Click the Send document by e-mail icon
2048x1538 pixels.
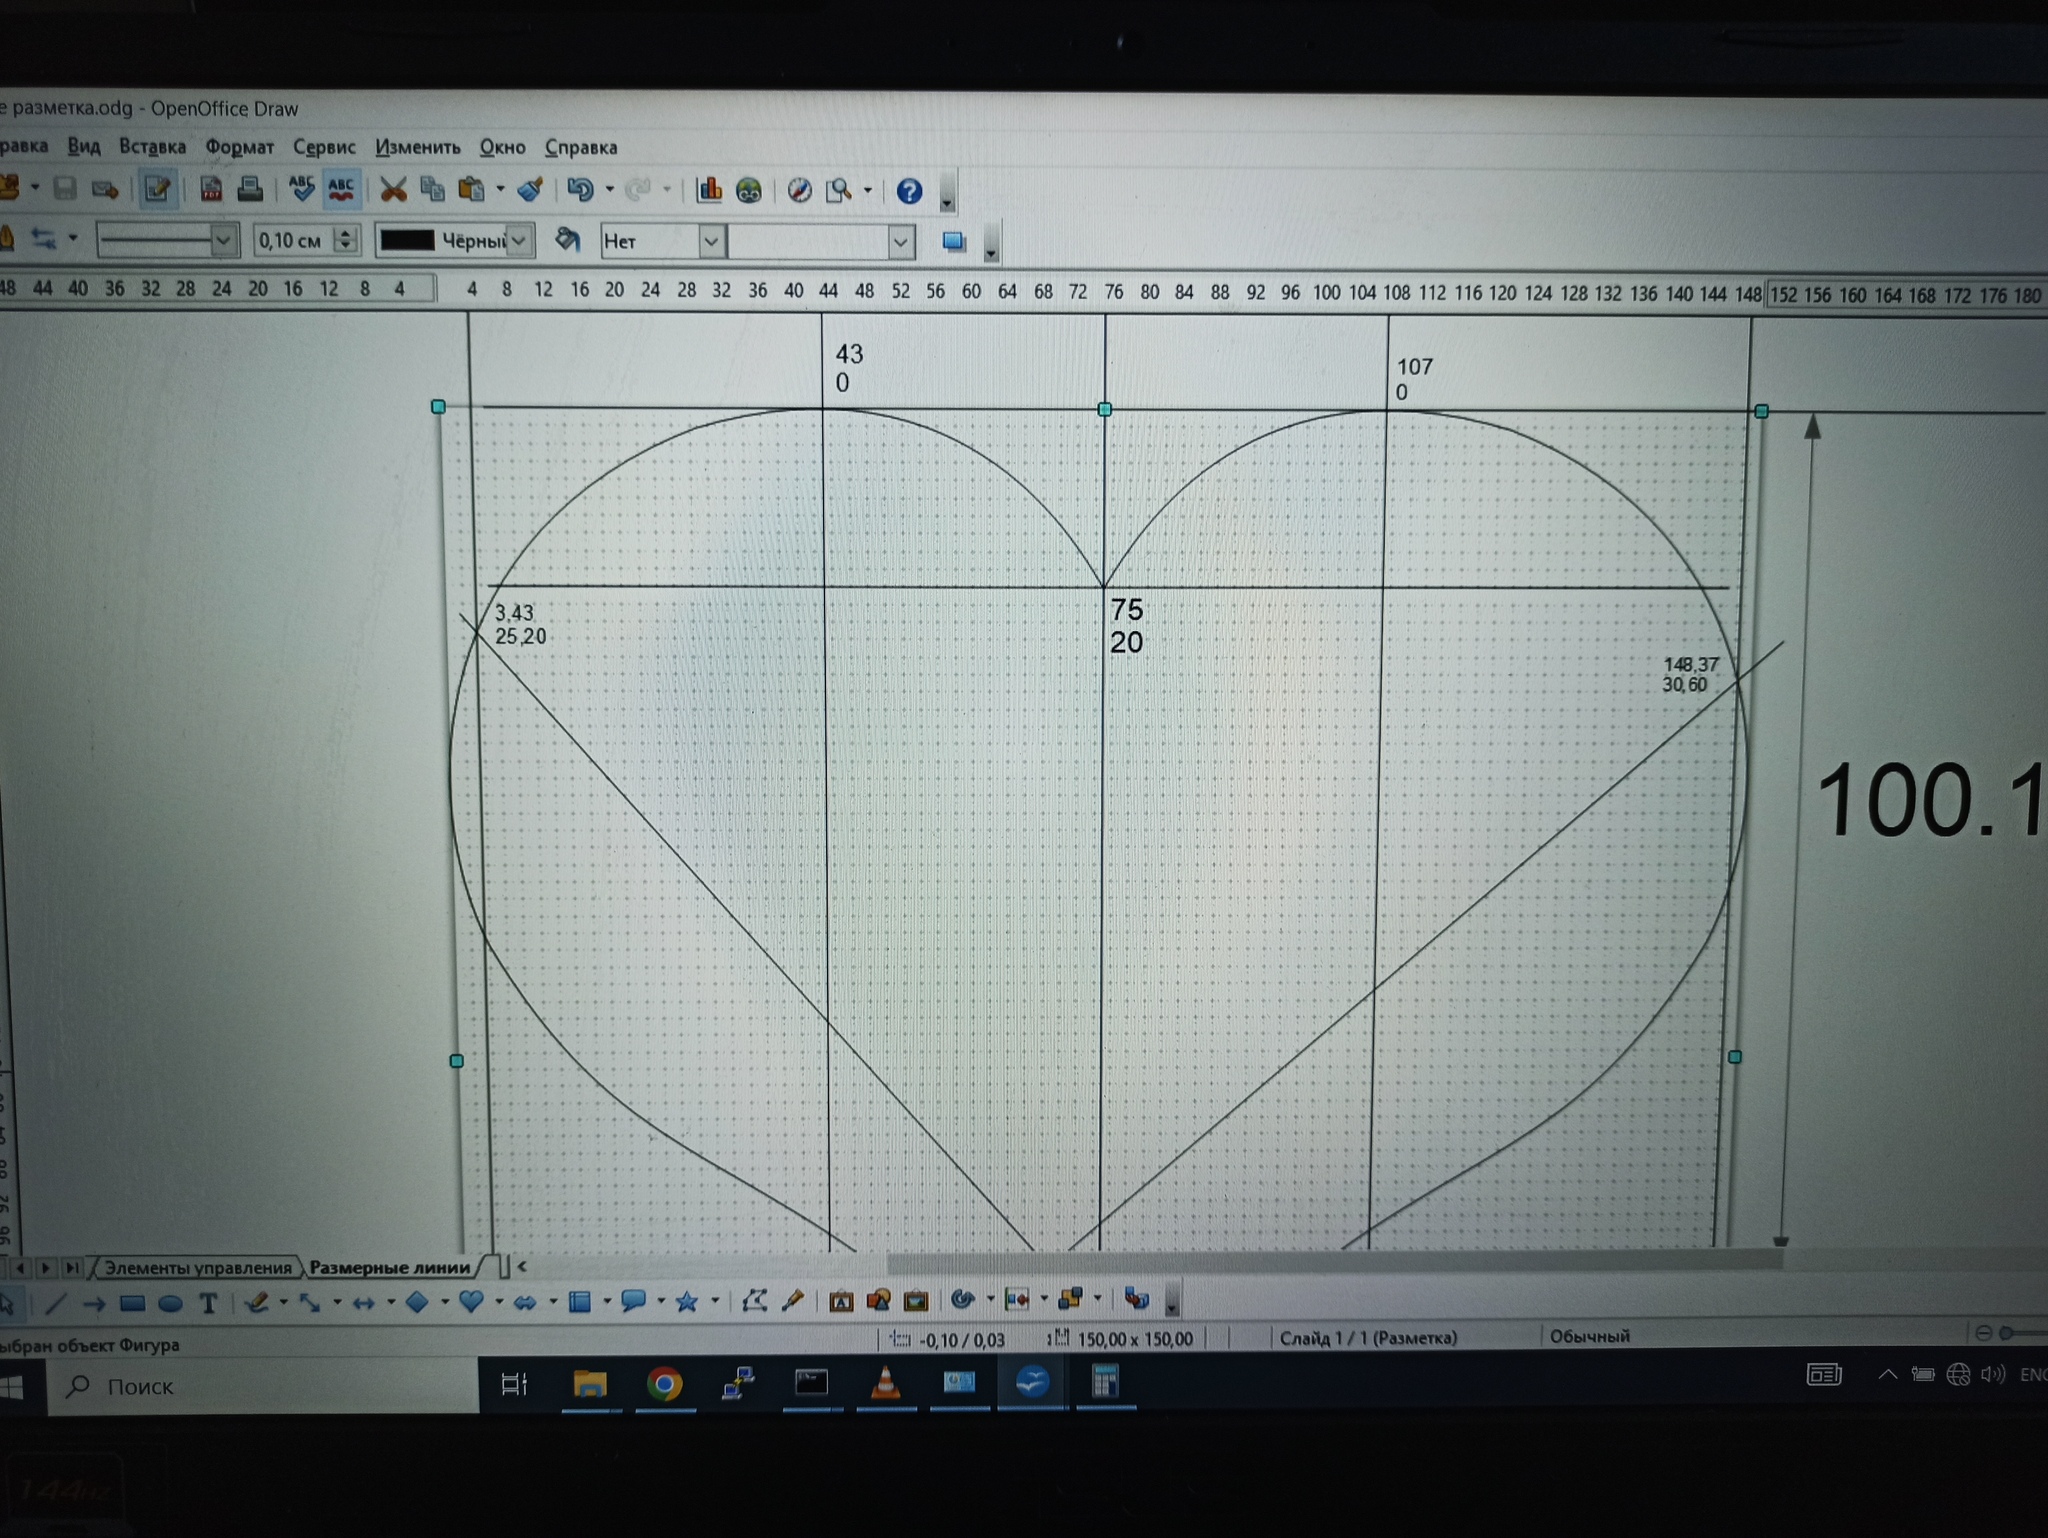[x=105, y=188]
